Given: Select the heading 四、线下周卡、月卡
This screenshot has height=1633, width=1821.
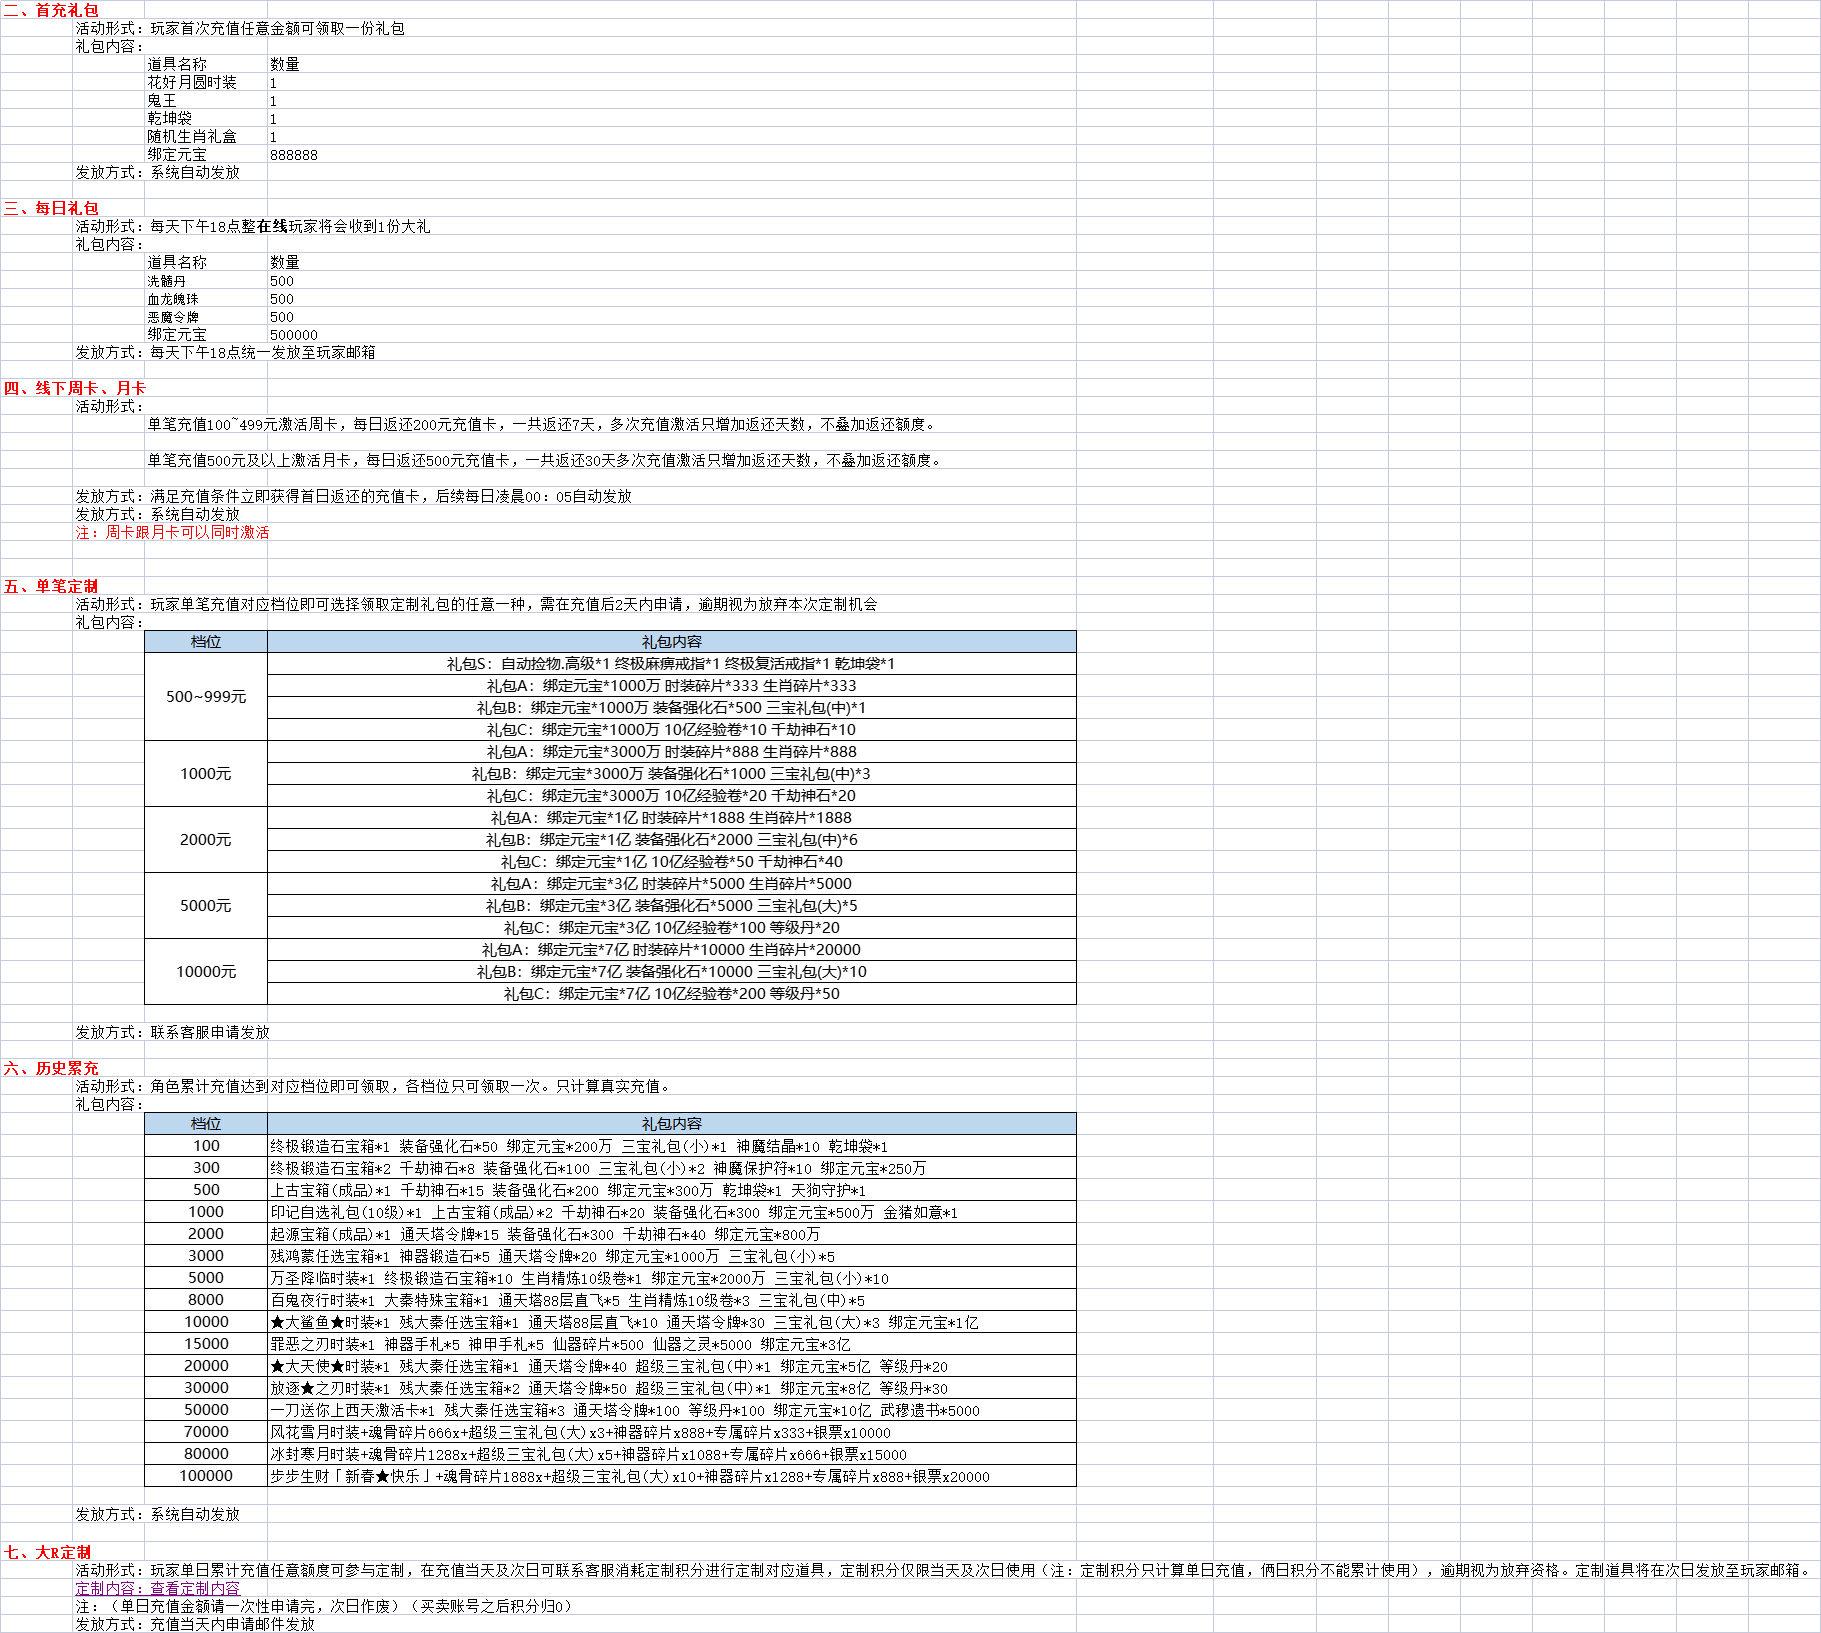Looking at the screenshot, I should (x=75, y=388).
